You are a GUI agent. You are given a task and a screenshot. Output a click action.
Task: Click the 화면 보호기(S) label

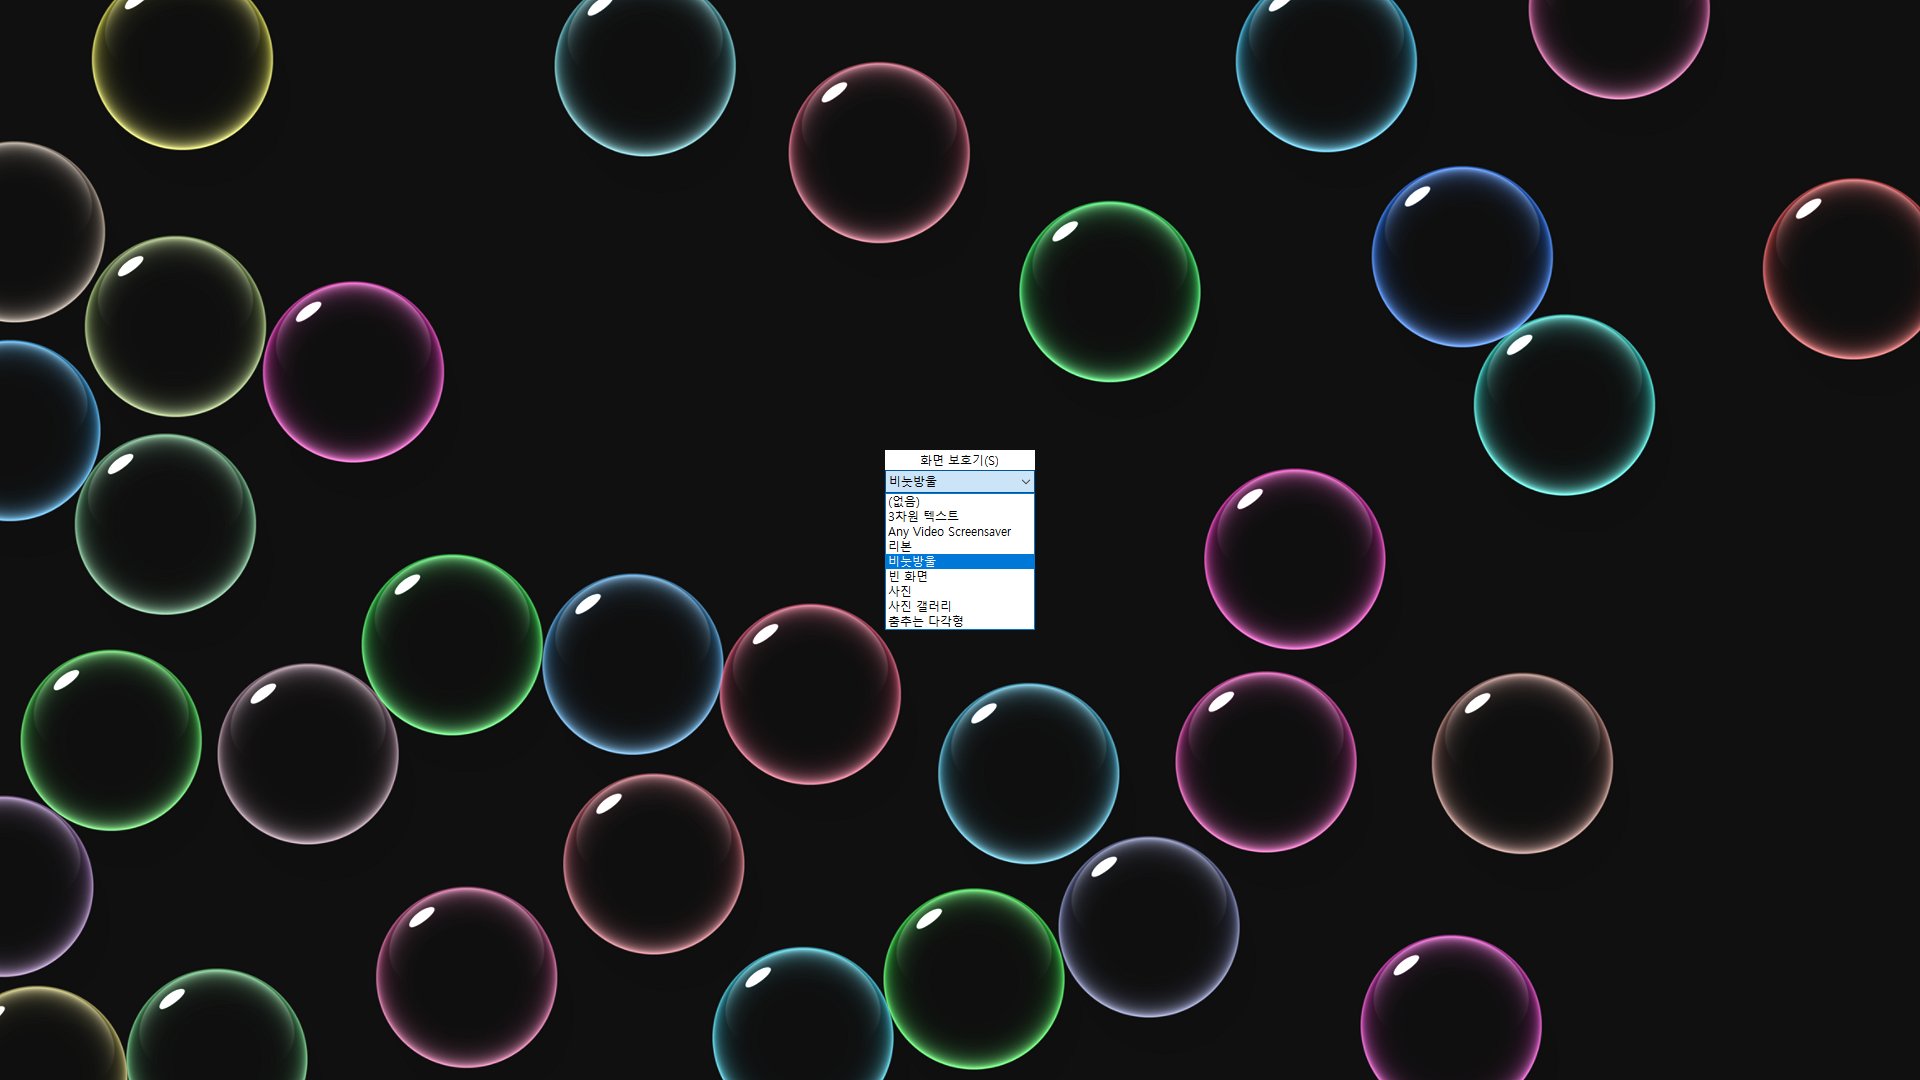(x=959, y=460)
